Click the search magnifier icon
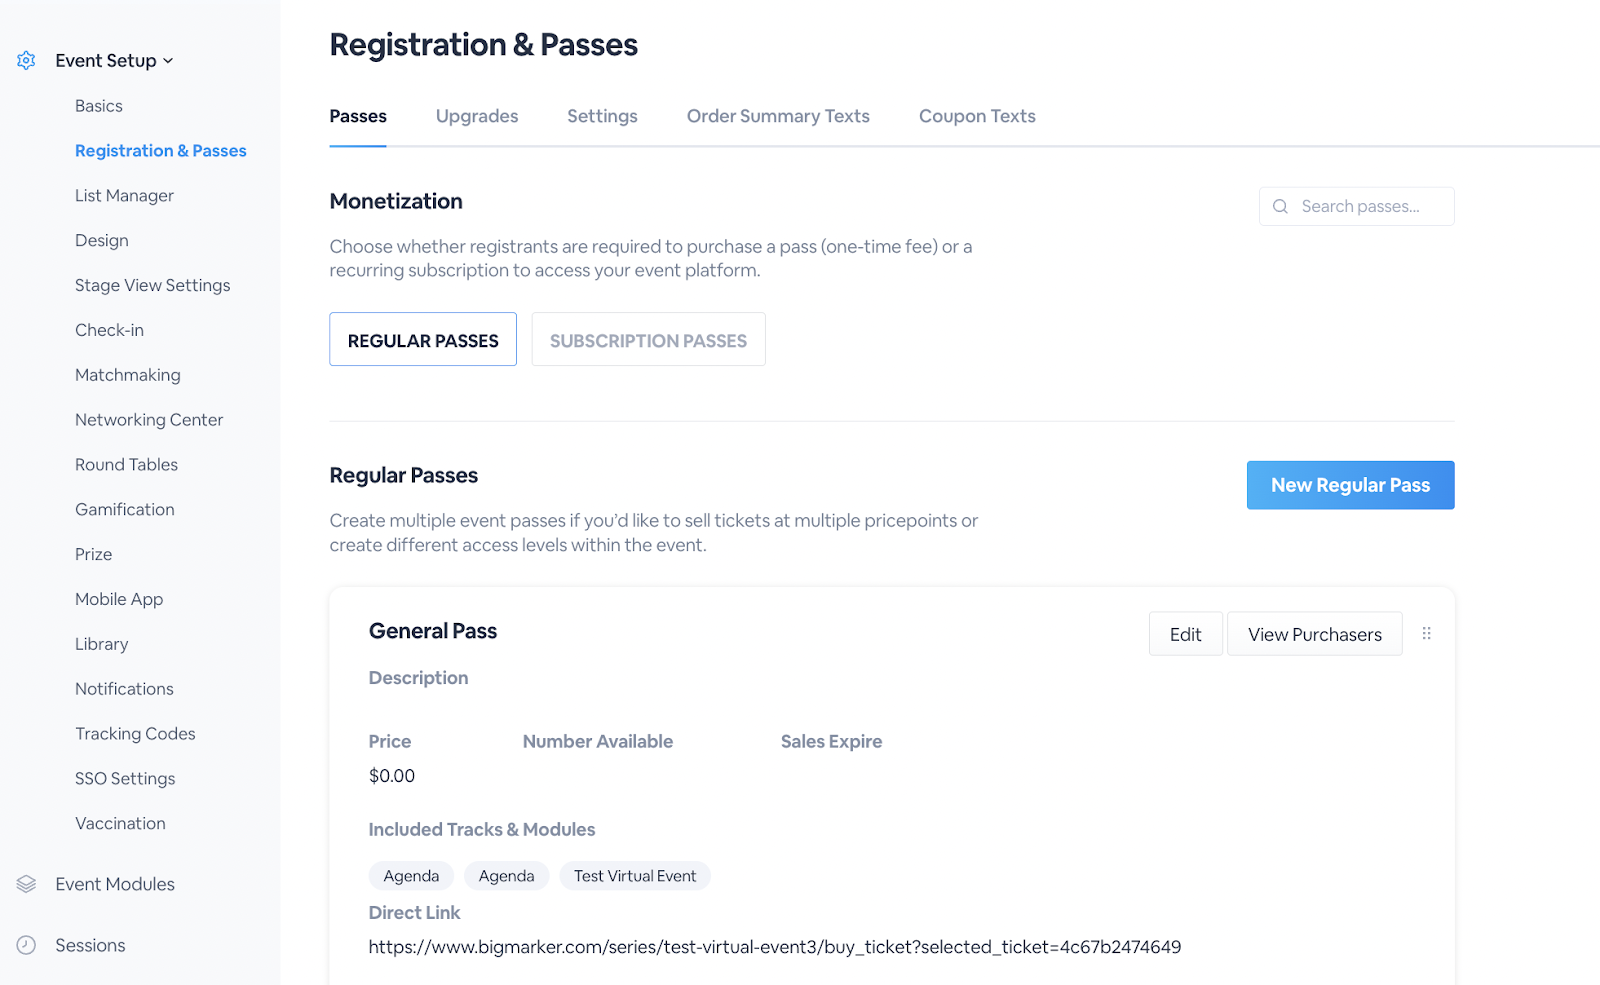 [x=1280, y=207]
